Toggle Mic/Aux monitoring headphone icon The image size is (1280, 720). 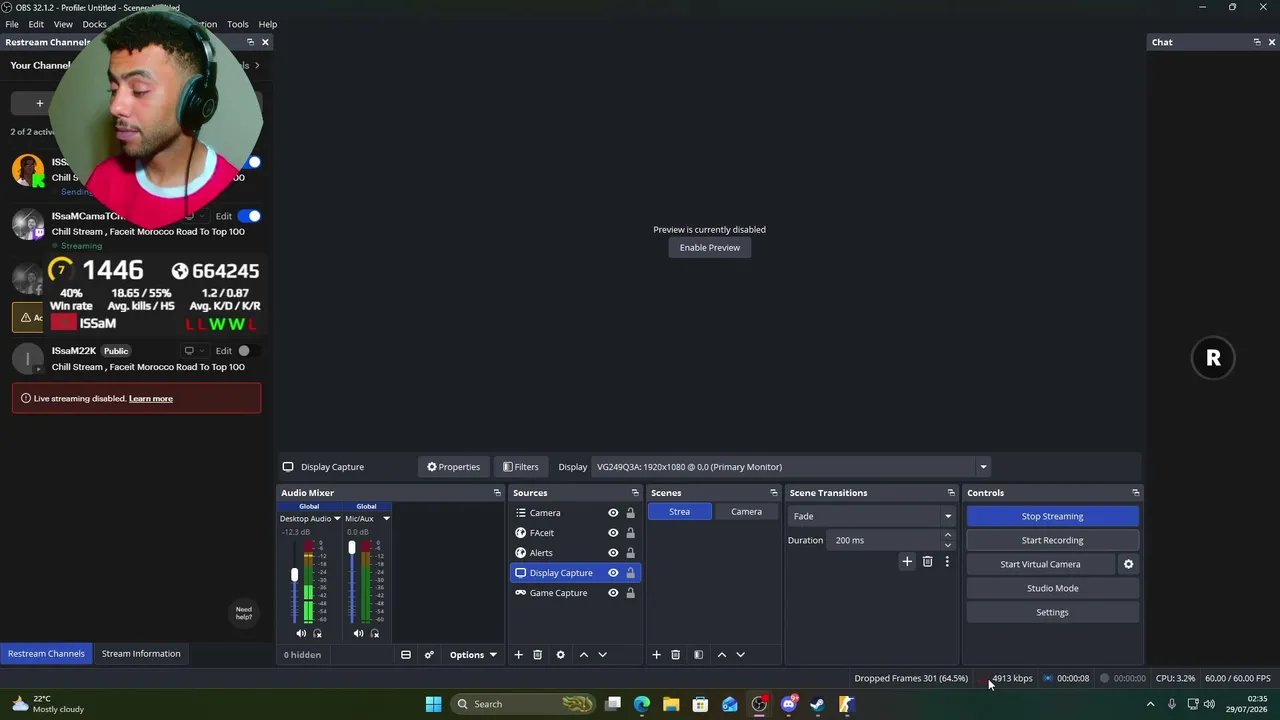[375, 633]
